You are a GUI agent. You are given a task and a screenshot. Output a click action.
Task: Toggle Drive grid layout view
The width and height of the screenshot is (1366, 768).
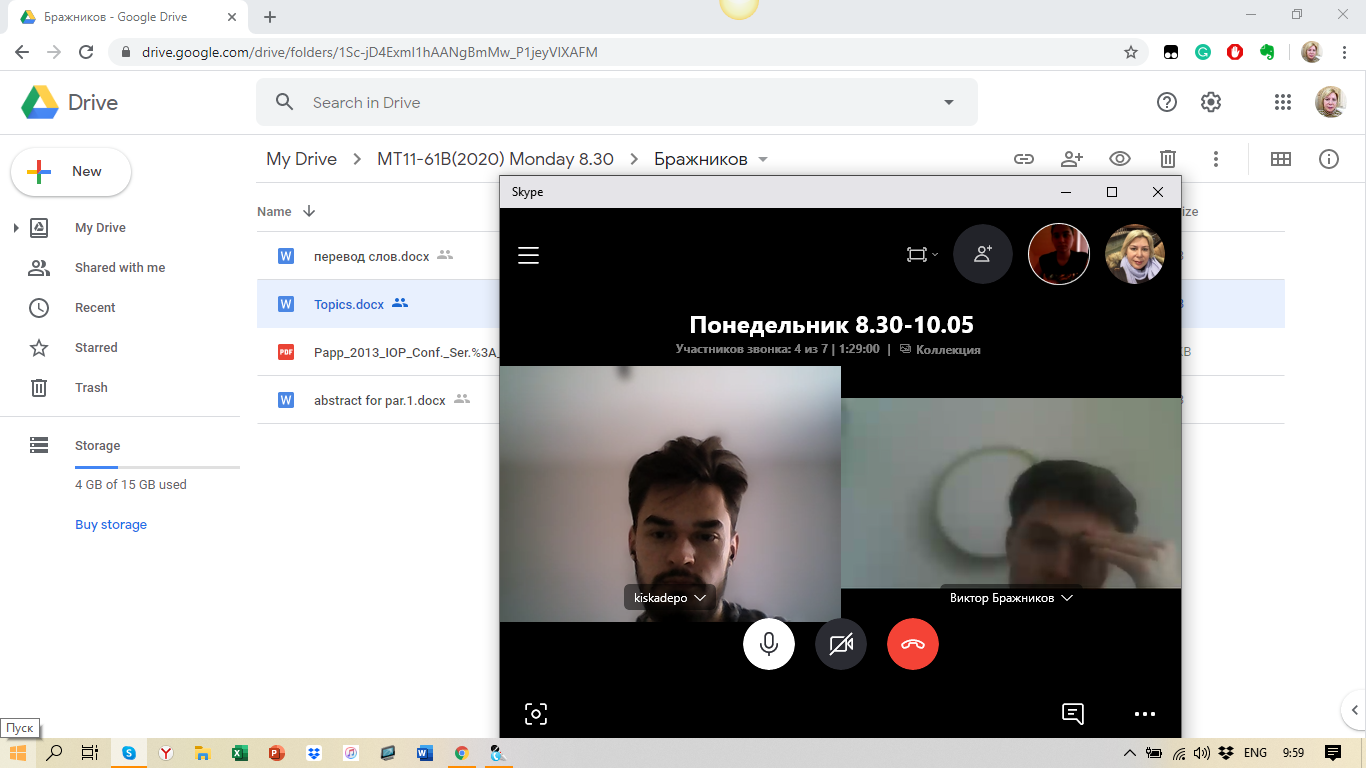point(1280,159)
